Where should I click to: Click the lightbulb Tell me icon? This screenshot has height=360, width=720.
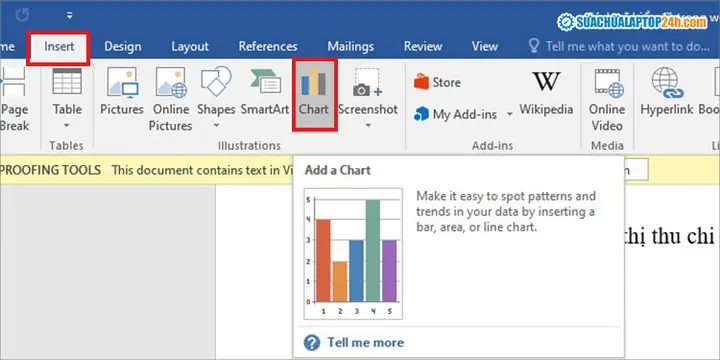click(x=534, y=46)
